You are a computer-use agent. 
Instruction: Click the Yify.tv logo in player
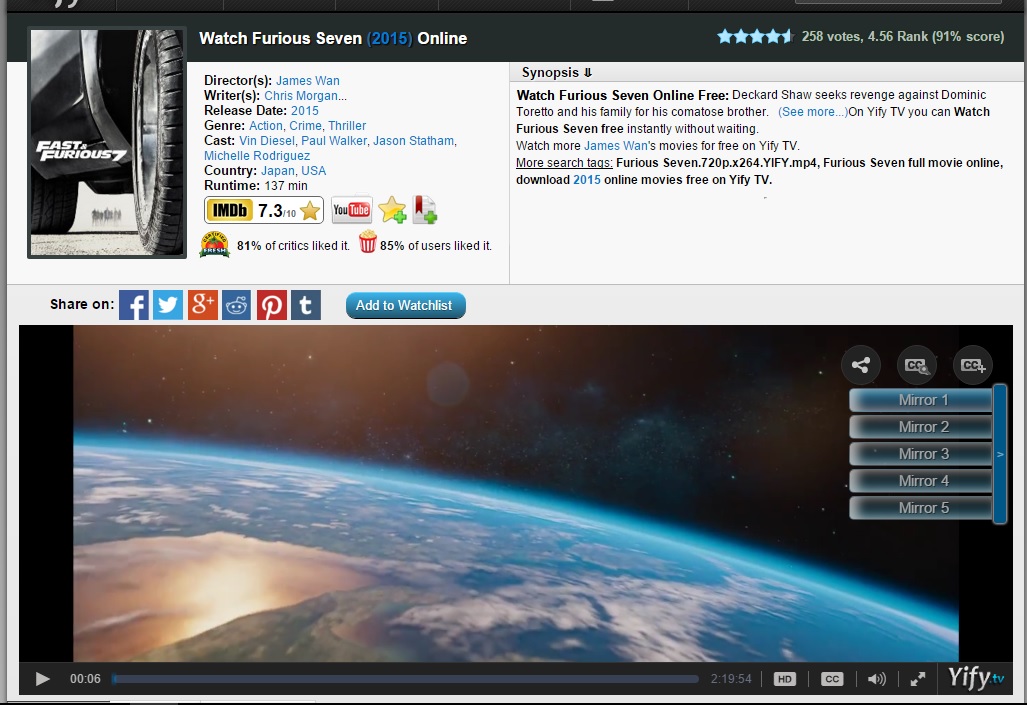pyautogui.click(x=976, y=677)
